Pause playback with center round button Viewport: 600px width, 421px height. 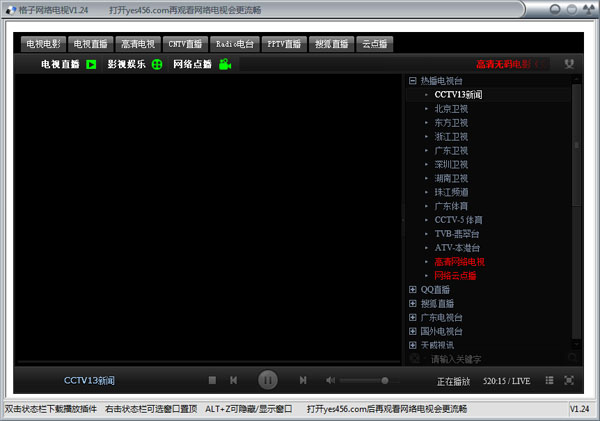point(268,380)
